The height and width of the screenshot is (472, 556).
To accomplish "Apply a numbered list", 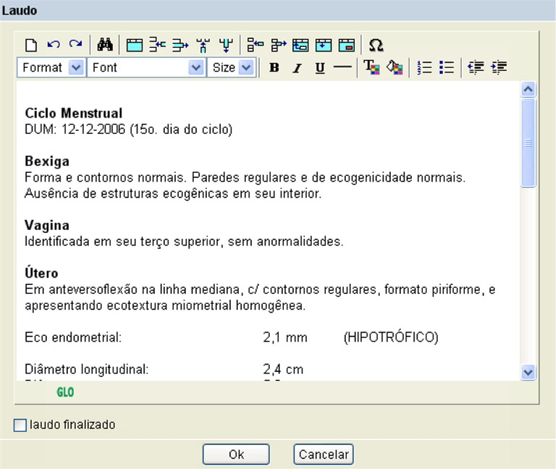I will pos(424,67).
